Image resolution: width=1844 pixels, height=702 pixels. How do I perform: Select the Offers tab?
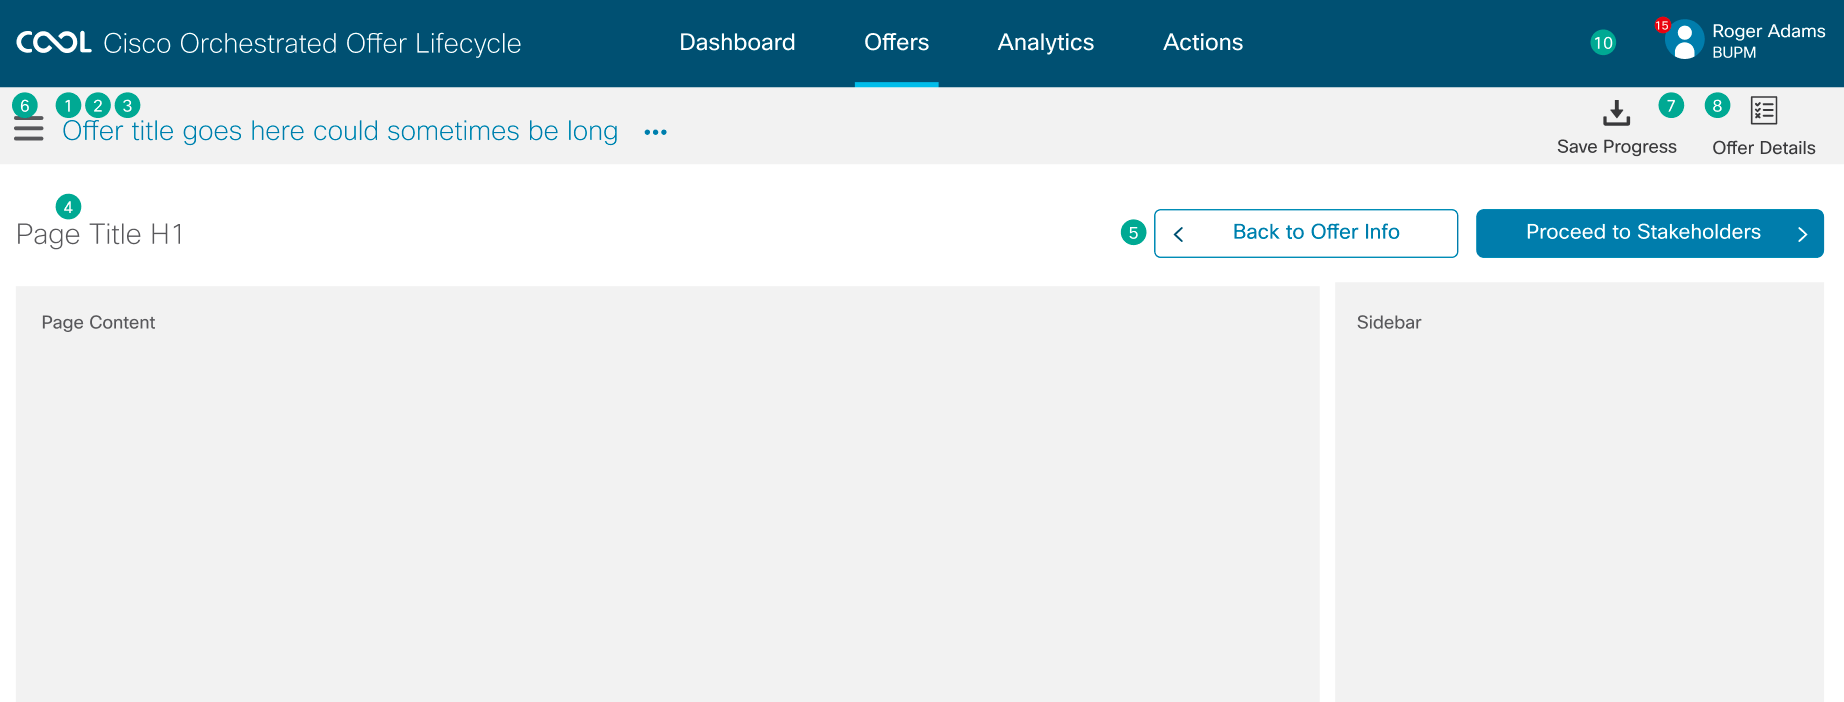pyautogui.click(x=896, y=43)
